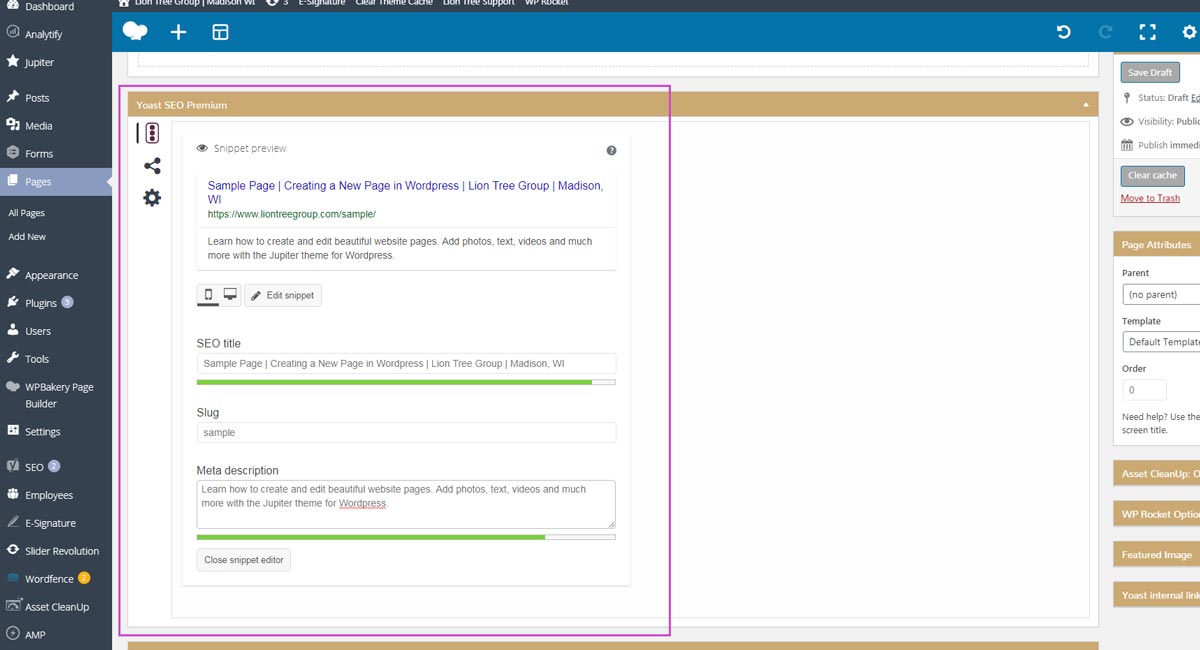1200x650 pixels.
Task: Switch snippet to desktop preview
Action: point(230,295)
